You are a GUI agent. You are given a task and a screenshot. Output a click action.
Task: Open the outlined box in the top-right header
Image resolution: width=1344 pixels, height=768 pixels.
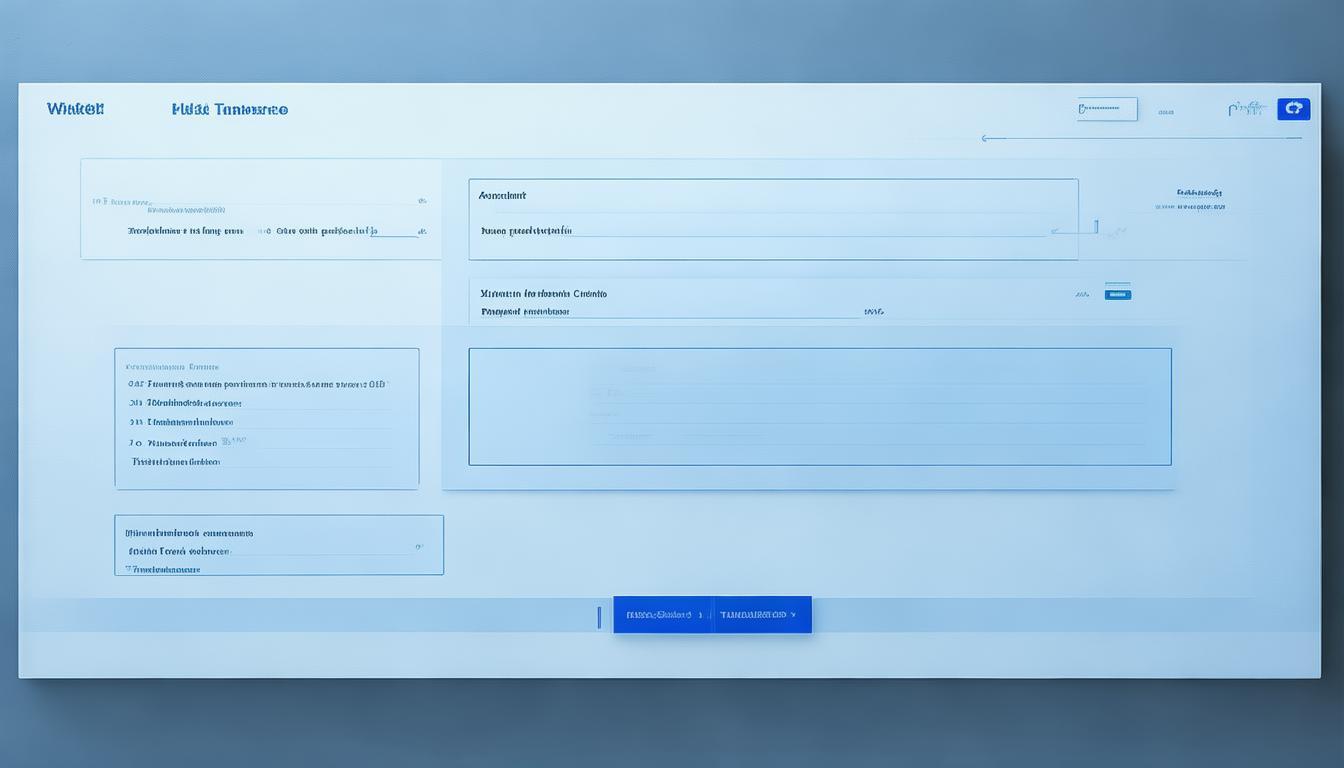coord(1107,109)
